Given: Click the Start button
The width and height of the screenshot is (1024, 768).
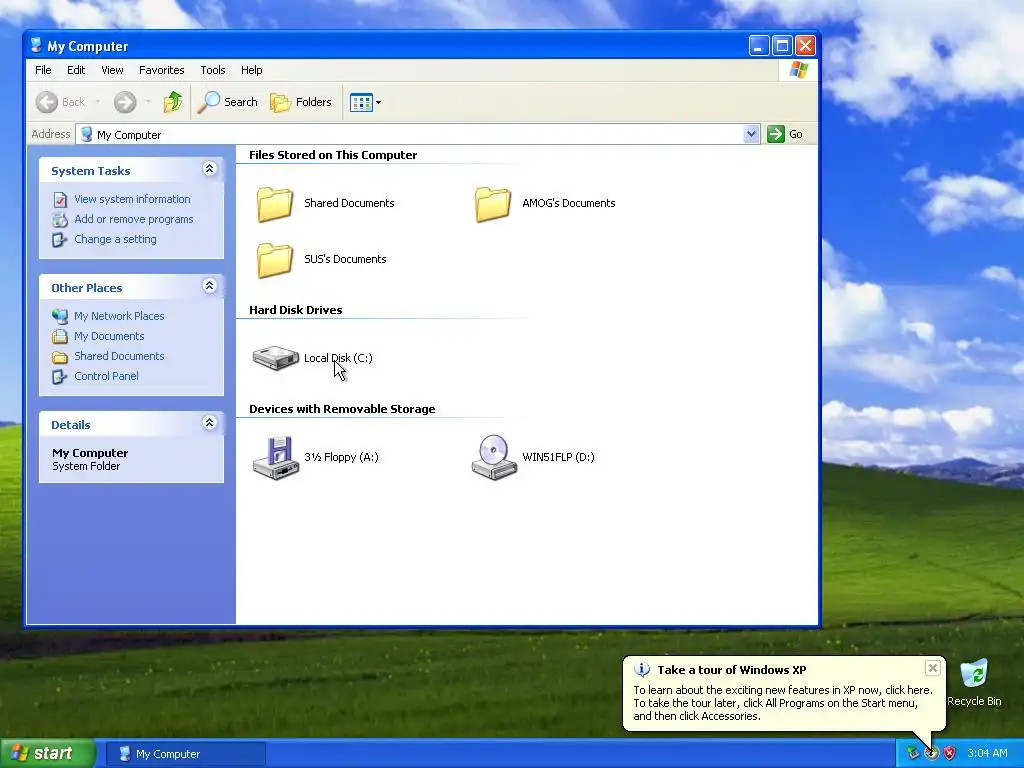Looking at the screenshot, I should [x=47, y=754].
